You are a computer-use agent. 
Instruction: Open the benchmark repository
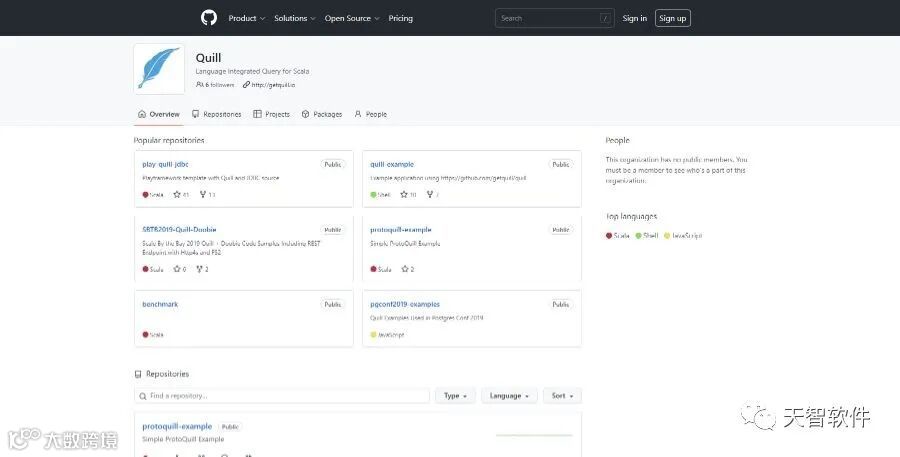(160, 304)
